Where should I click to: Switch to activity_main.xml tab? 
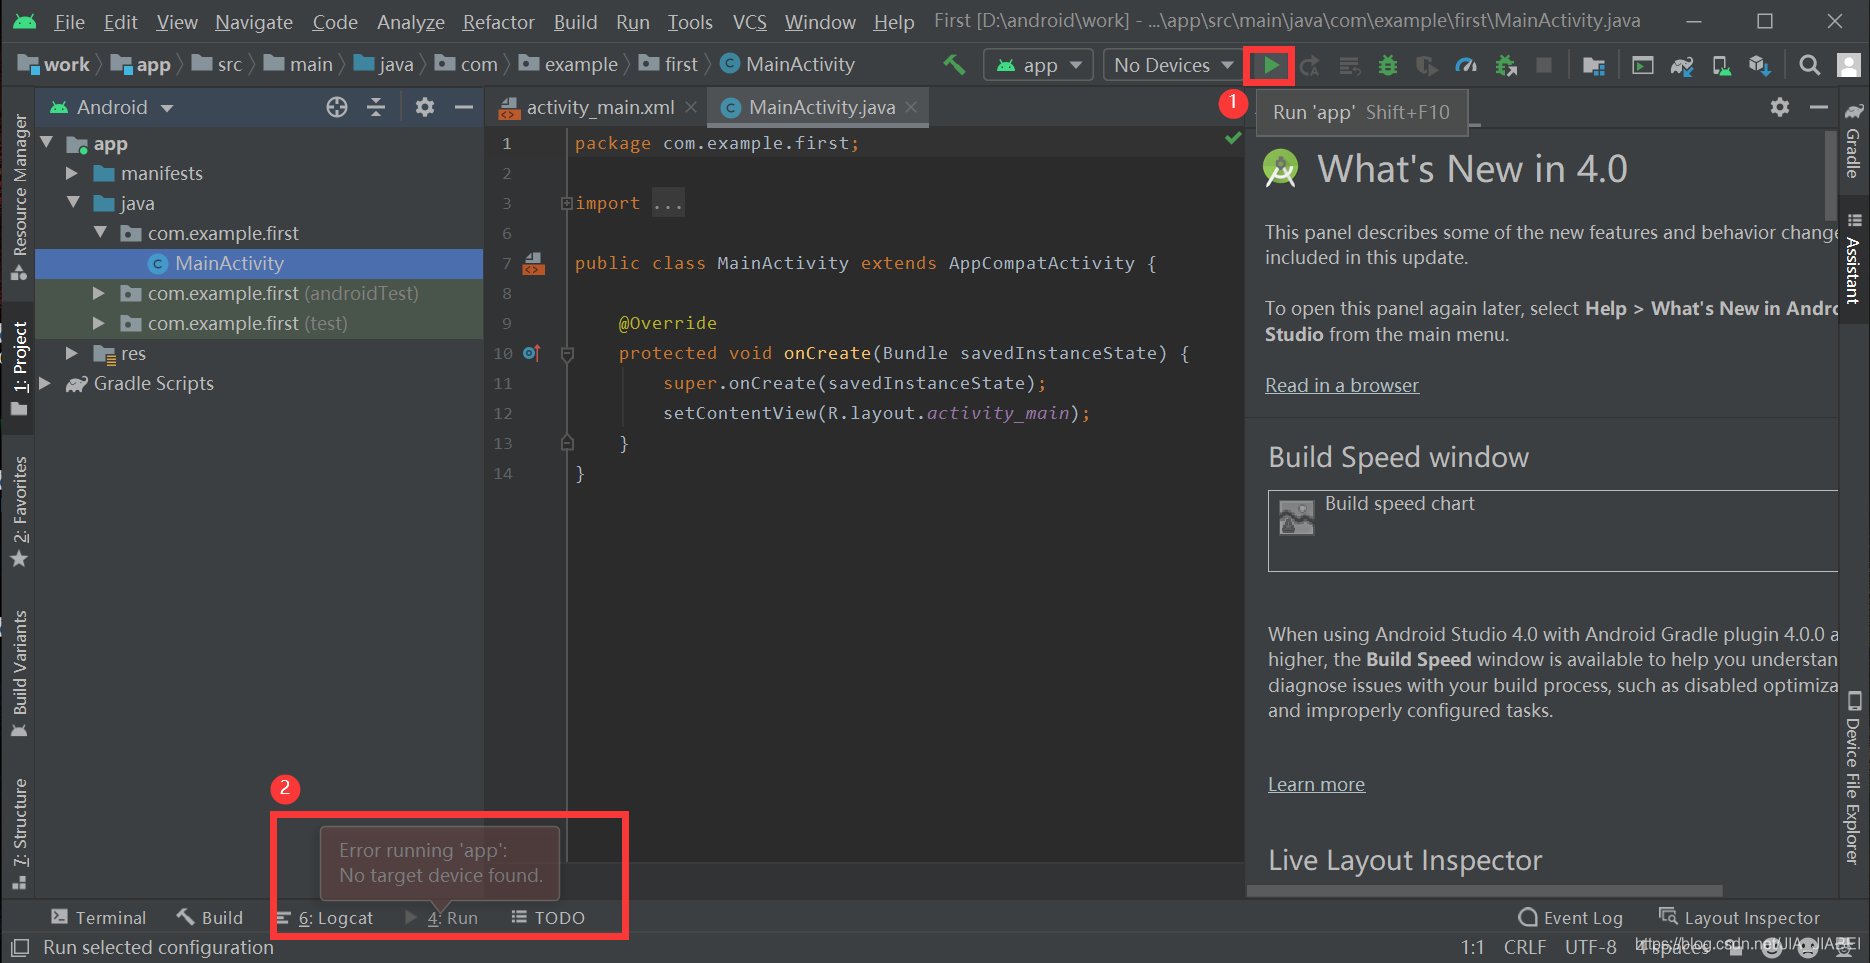(x=598, y=107)
